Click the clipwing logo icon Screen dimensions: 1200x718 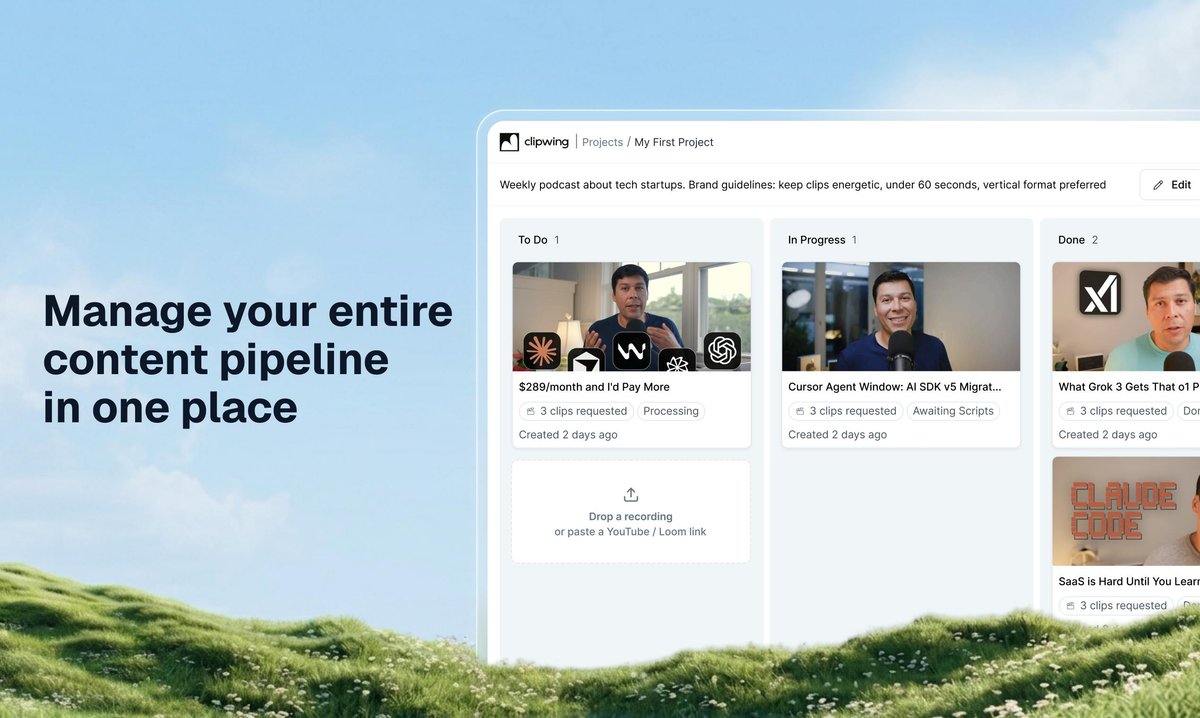tap(509, 142)
